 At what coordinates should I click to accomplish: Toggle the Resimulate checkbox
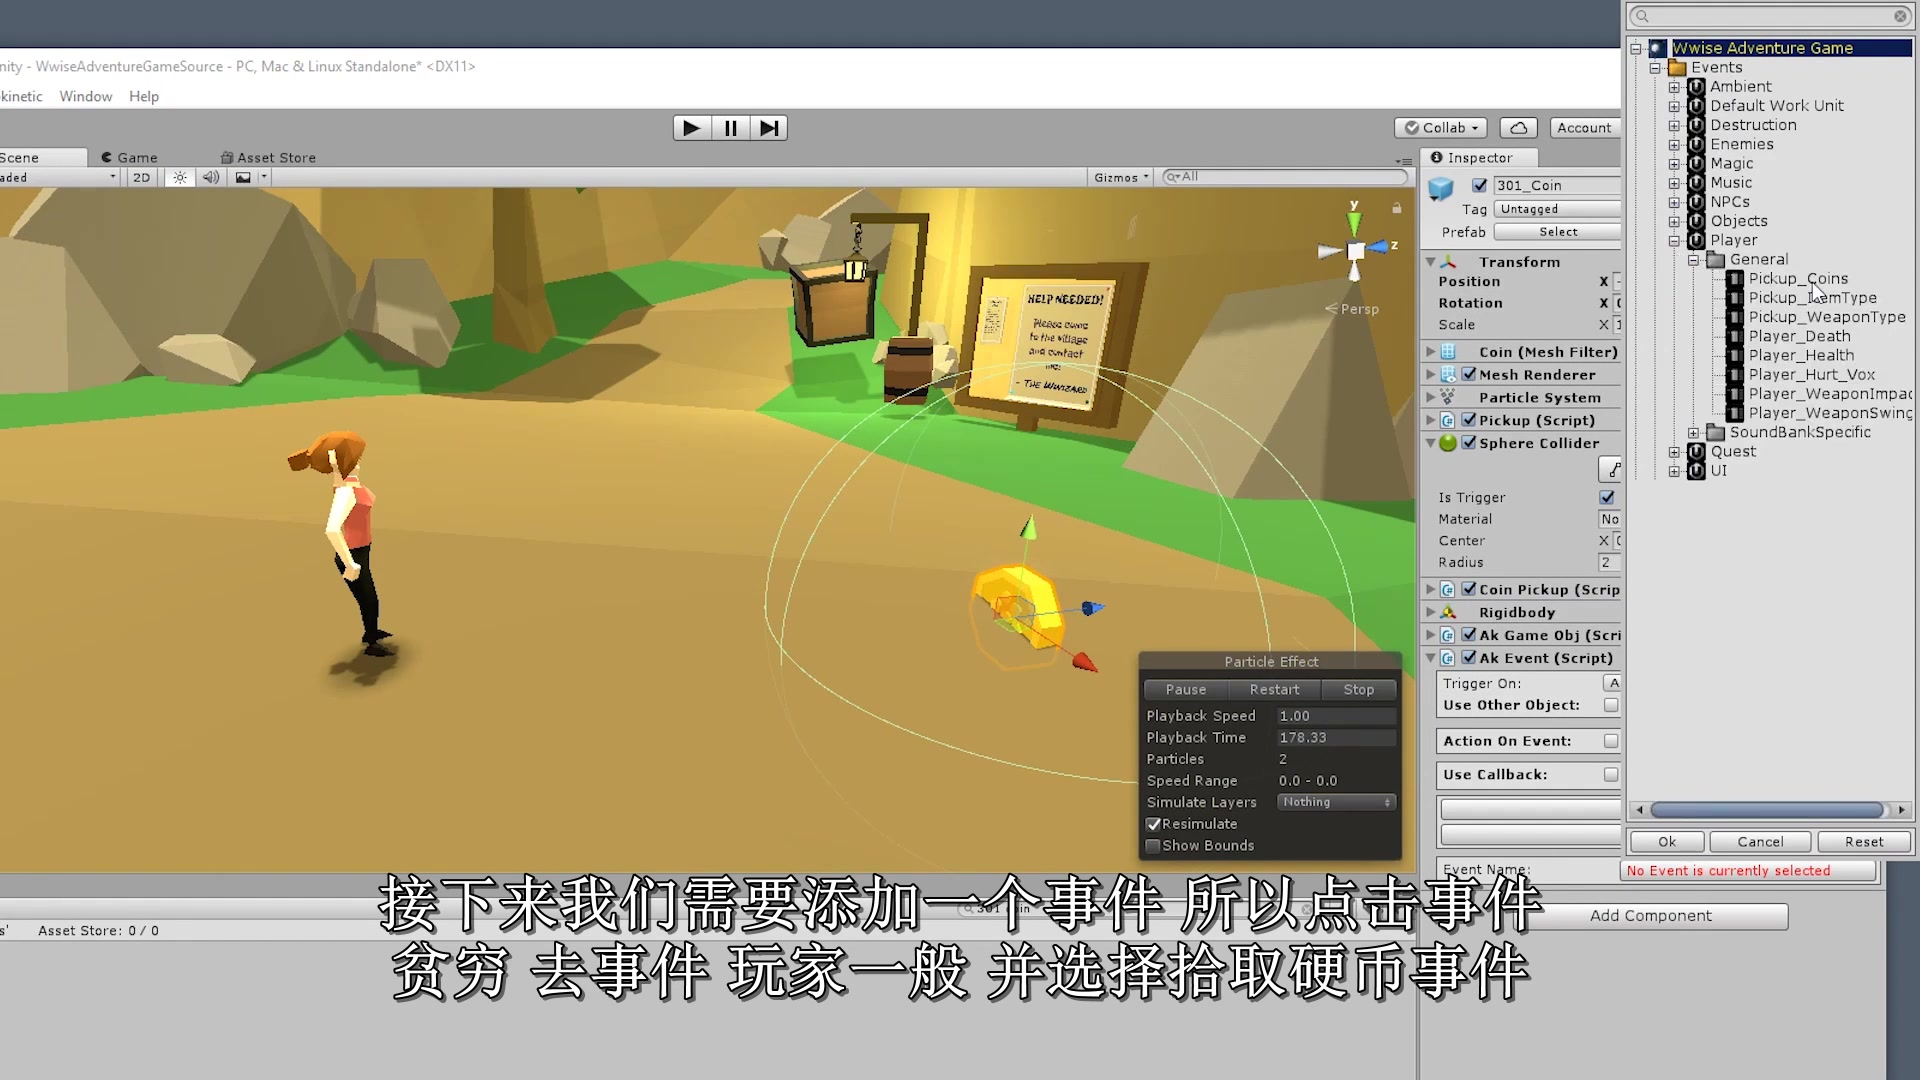(x=1153, y=824)
